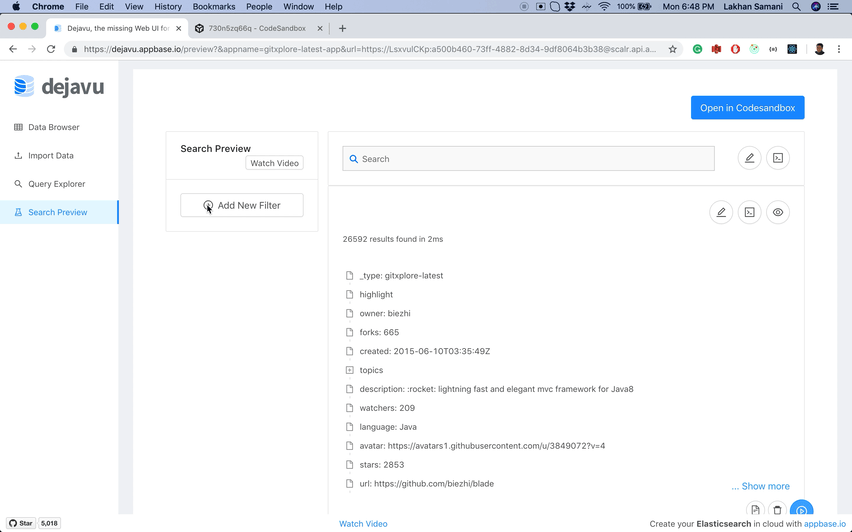Click the Wi-Fi status icon

tap(604, 7)
